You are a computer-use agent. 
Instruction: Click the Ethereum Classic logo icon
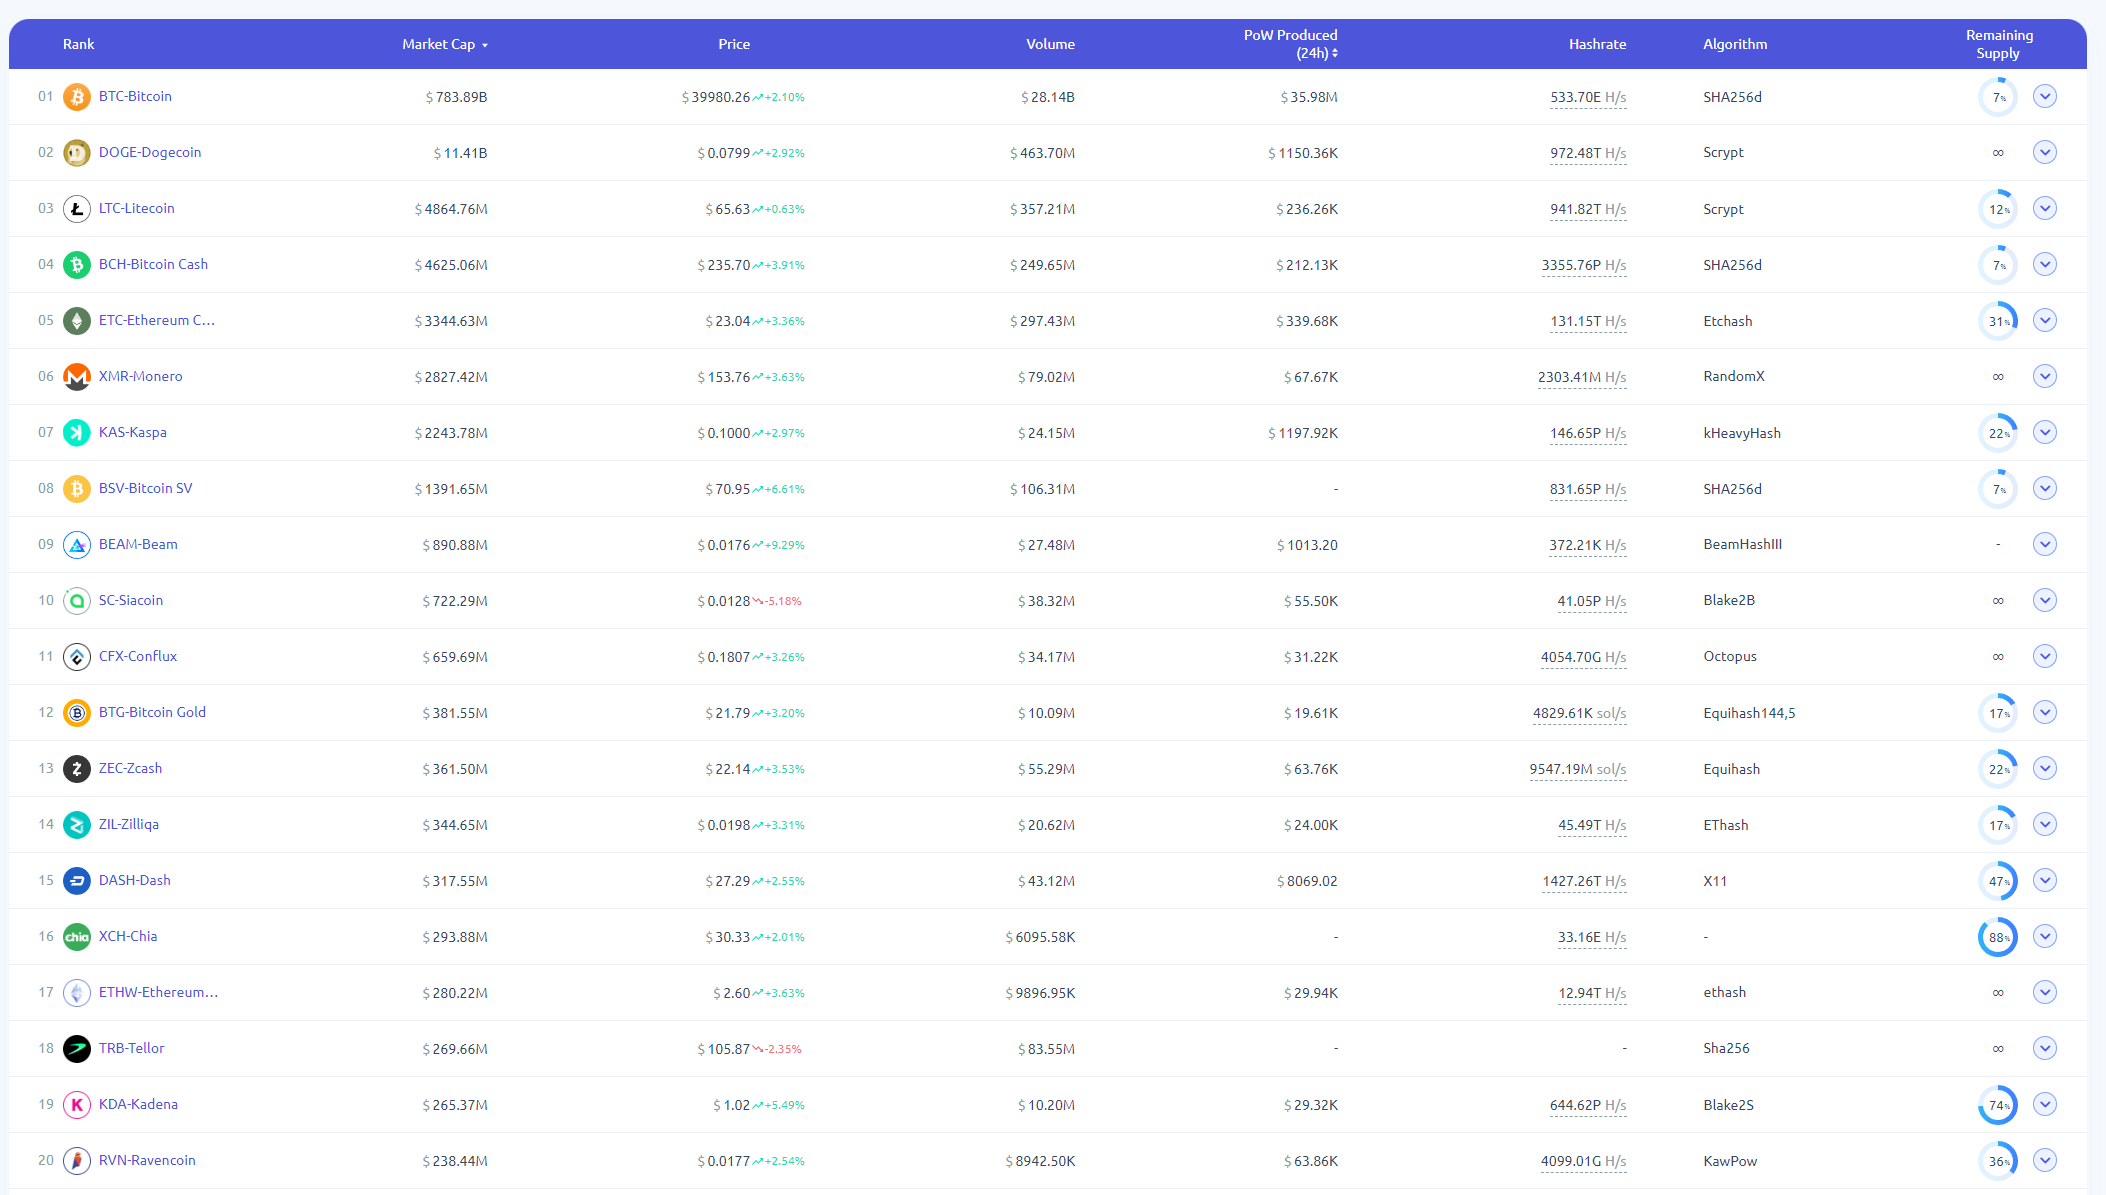pyautogui.click(x=77, y=321)
